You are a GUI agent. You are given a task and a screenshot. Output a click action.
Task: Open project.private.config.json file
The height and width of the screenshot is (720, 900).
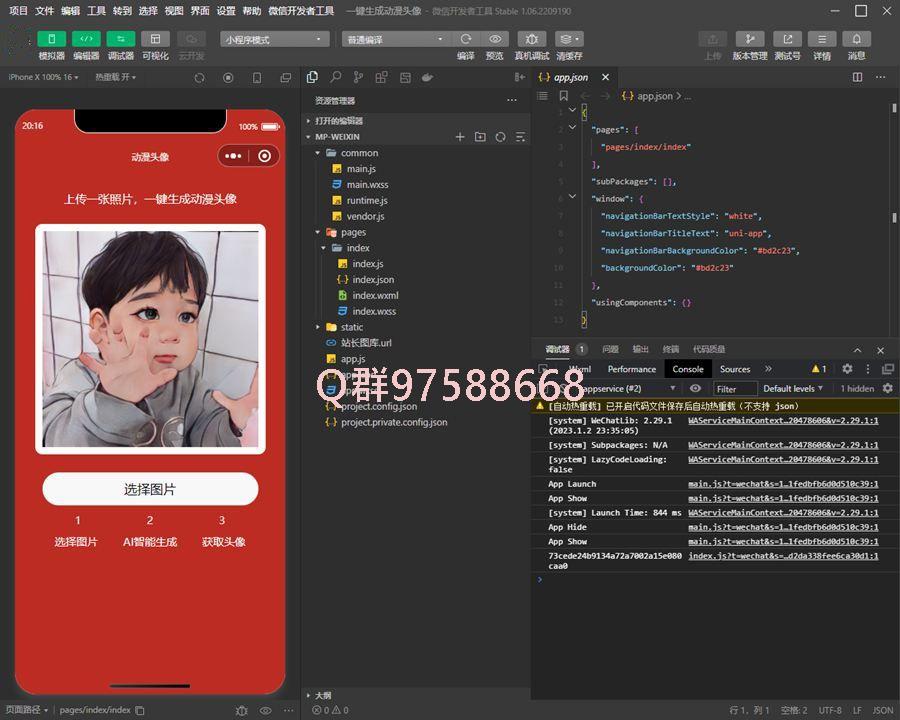pos(394,422)
